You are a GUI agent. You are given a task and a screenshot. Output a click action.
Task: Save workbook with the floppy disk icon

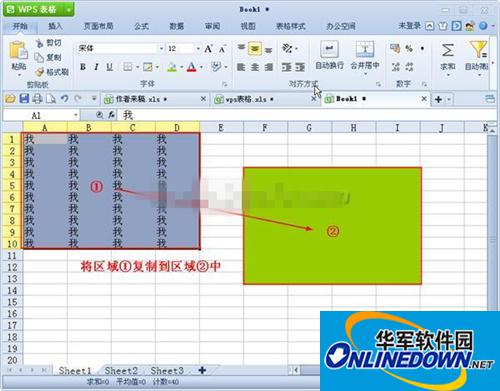pos(24,99)
